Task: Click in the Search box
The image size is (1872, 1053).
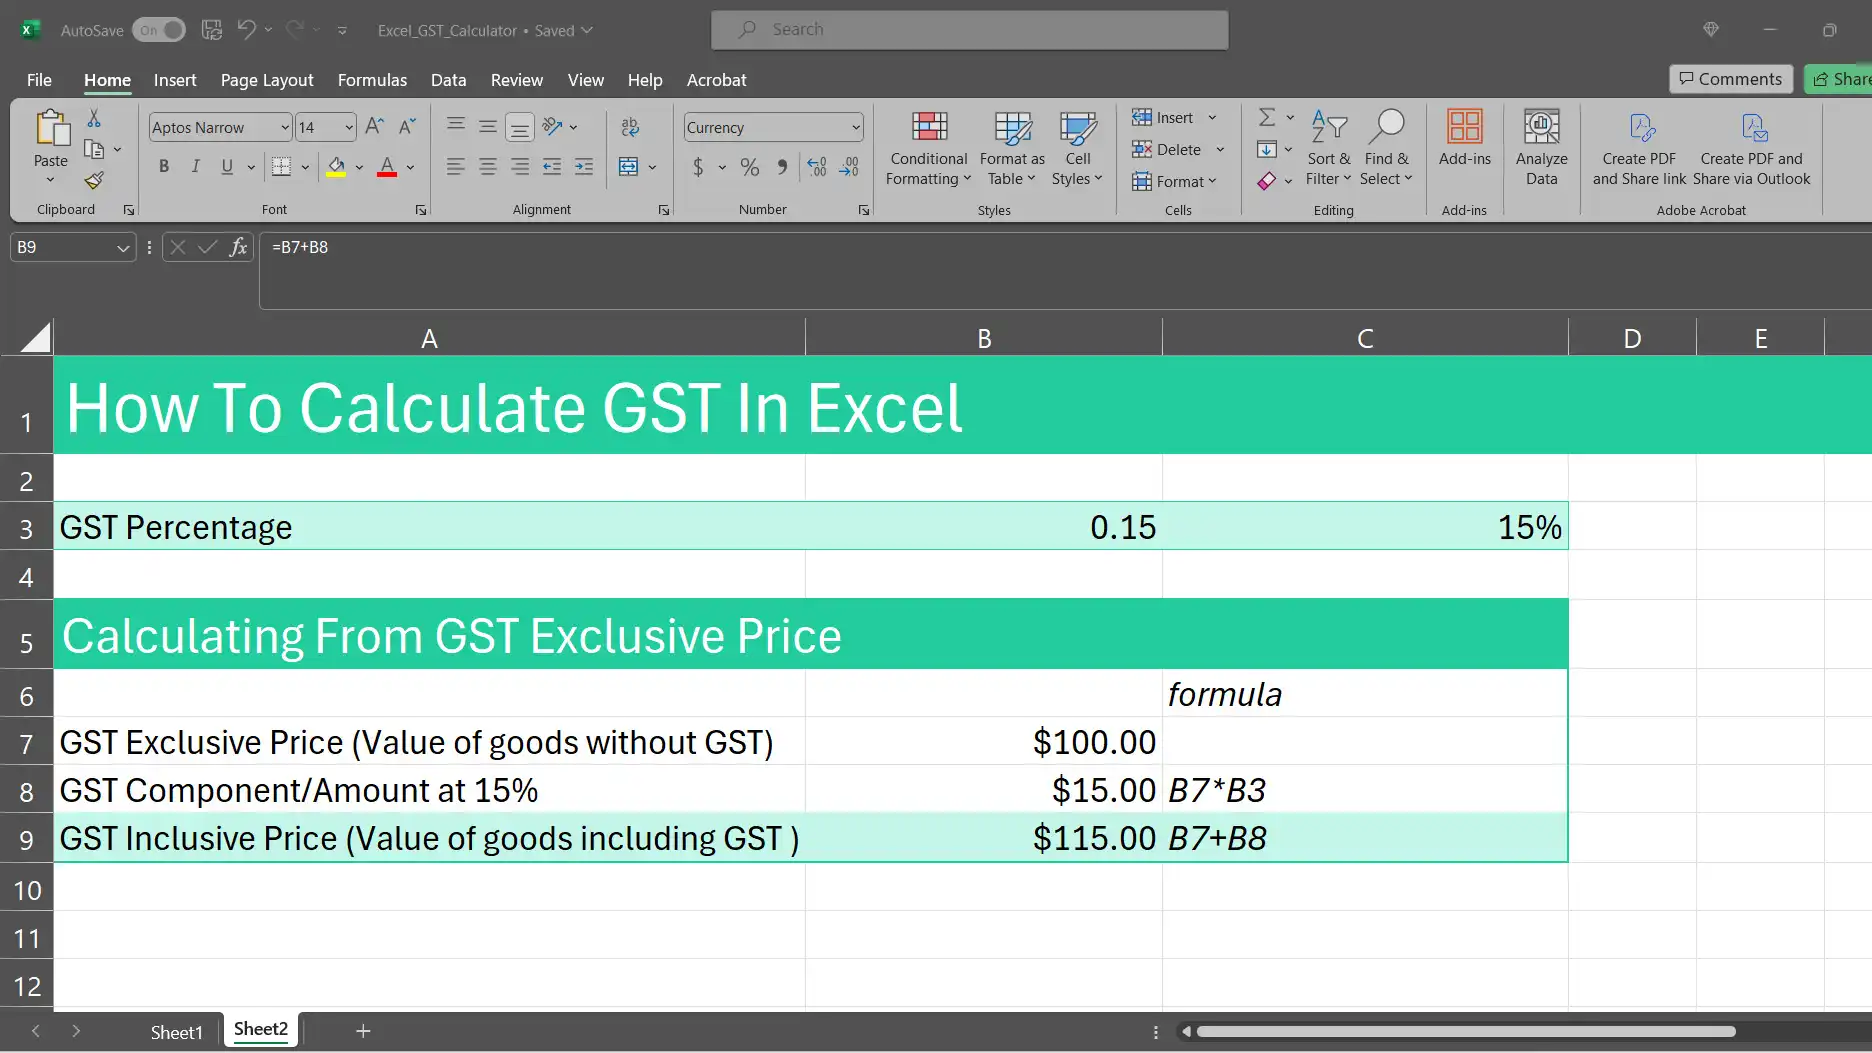Action: (x=970, y=30)
